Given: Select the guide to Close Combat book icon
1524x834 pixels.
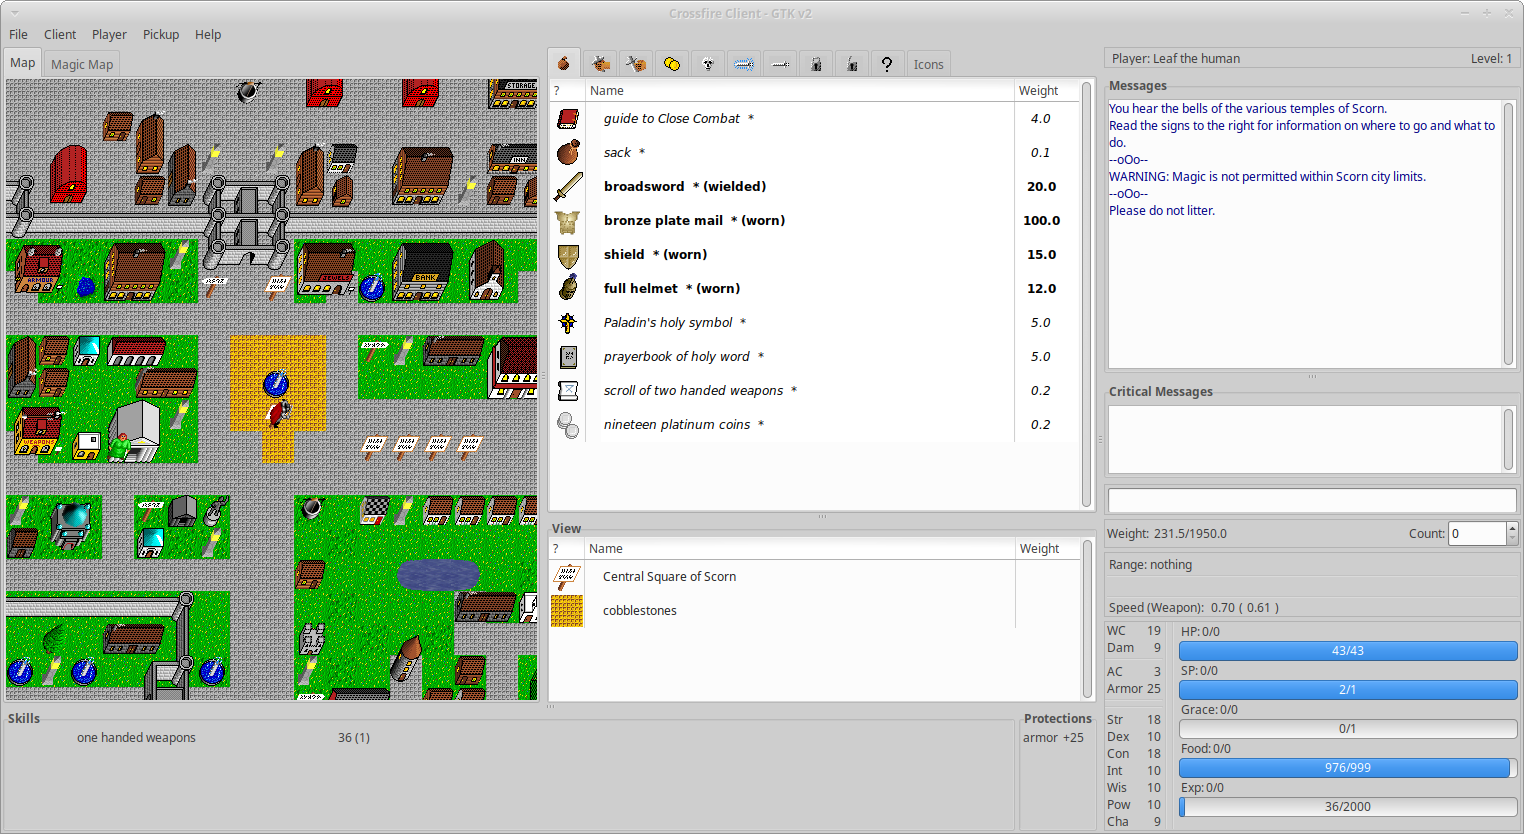Looking at the screenshot, I should pyautogui.click(x=568, y=118).
